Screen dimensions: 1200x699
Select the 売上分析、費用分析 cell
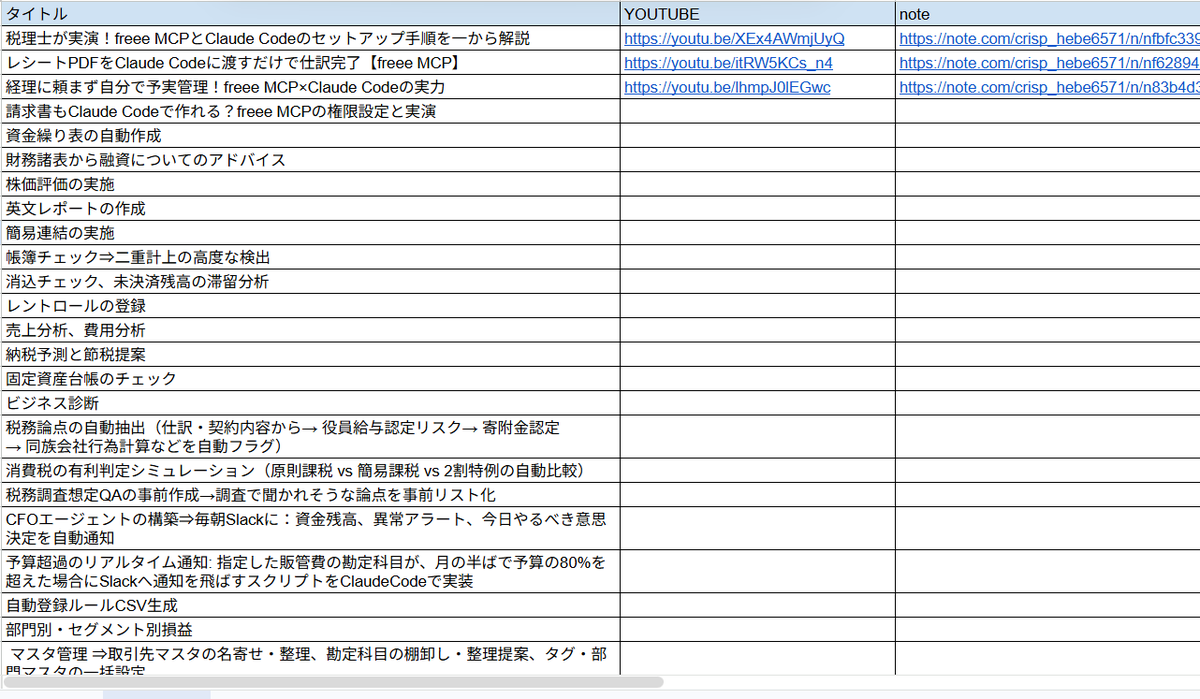(310, 331)
